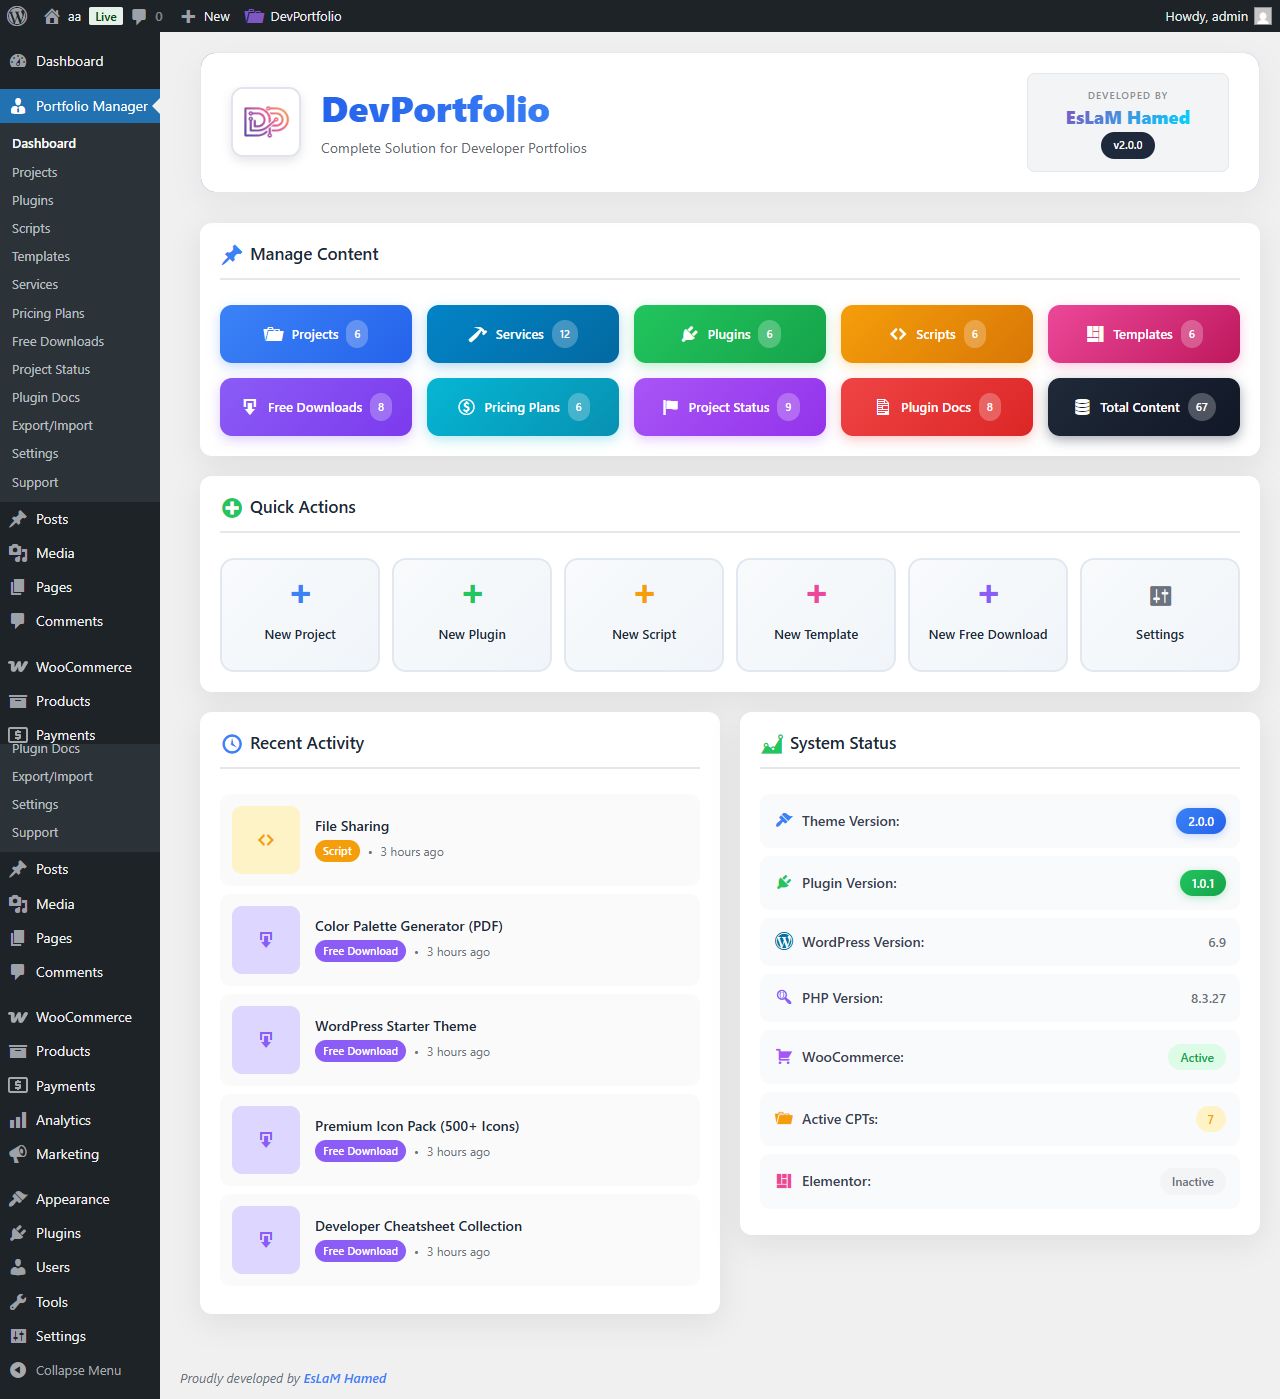Click the DP logo in the DevPortfolio header
This screenshot has width=1280, height=1399.
tap(266, 122)
